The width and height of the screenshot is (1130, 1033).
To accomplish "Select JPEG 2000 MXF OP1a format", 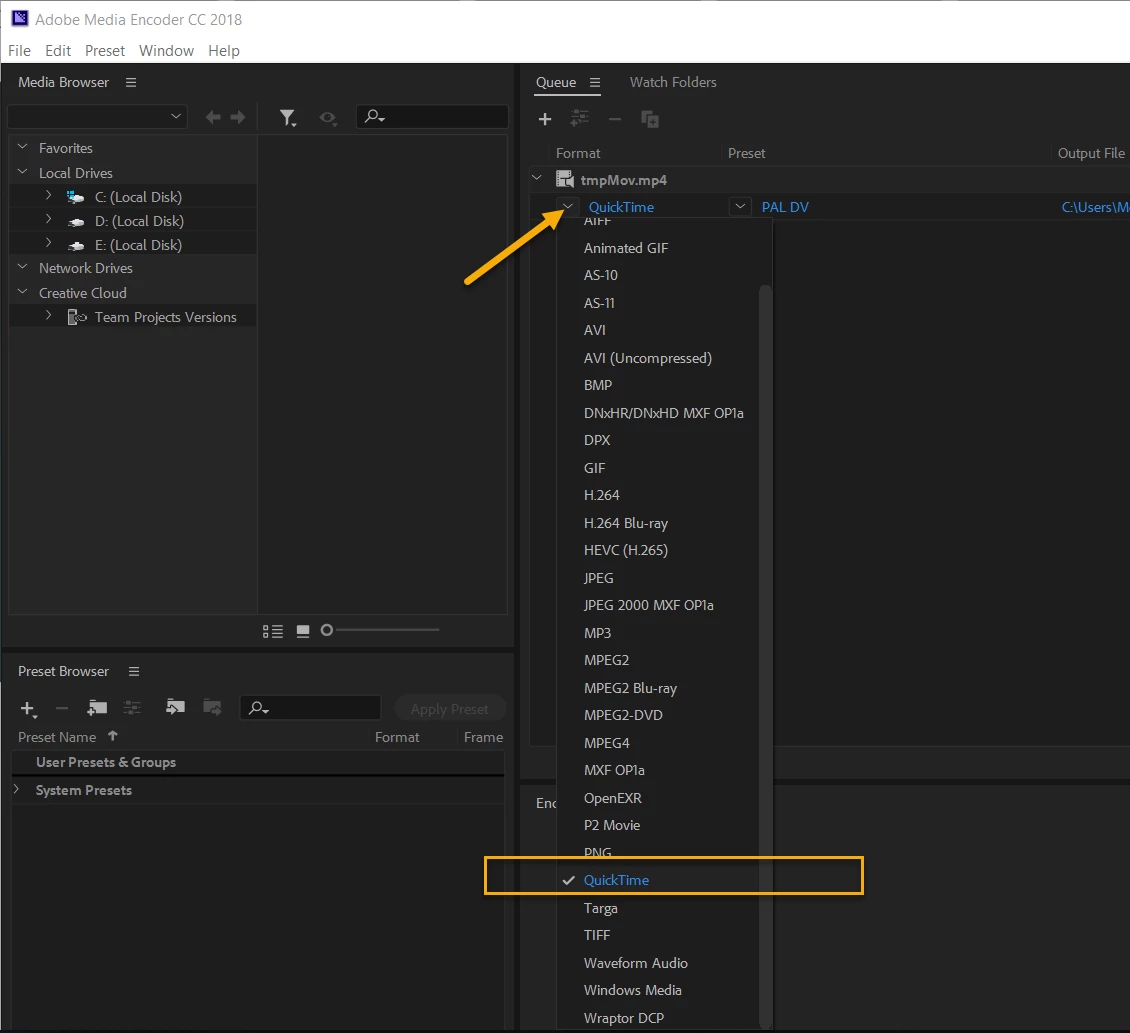I will [x=649, y=606].
